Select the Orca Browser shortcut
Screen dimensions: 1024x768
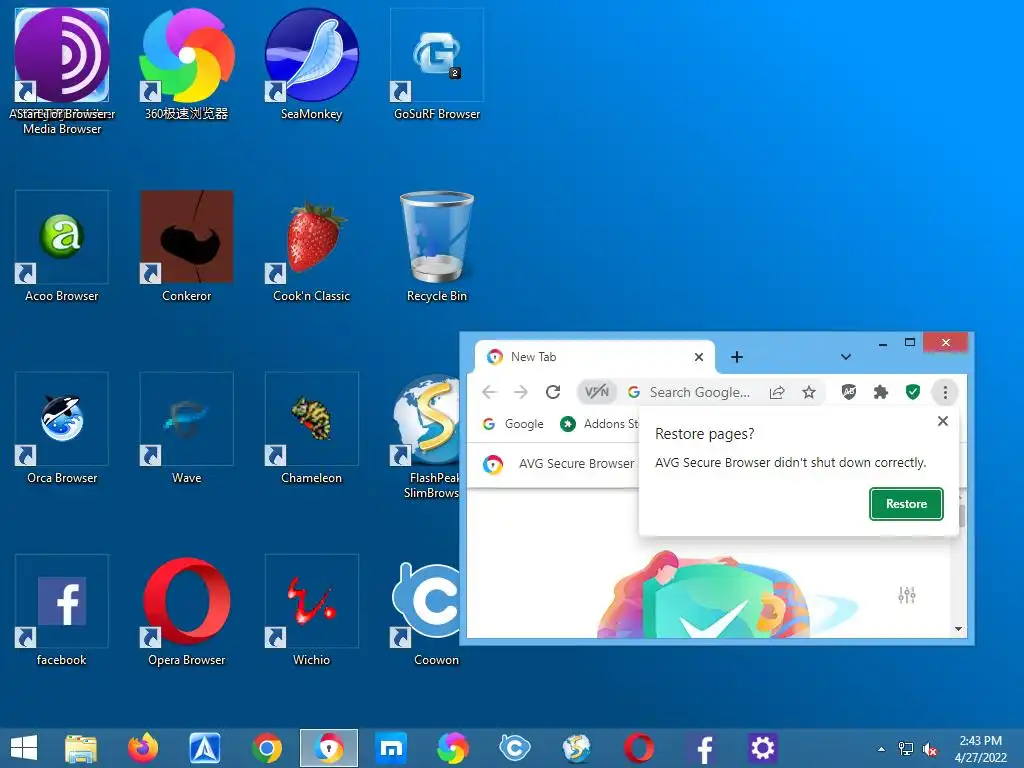click(x=62, y=419)
